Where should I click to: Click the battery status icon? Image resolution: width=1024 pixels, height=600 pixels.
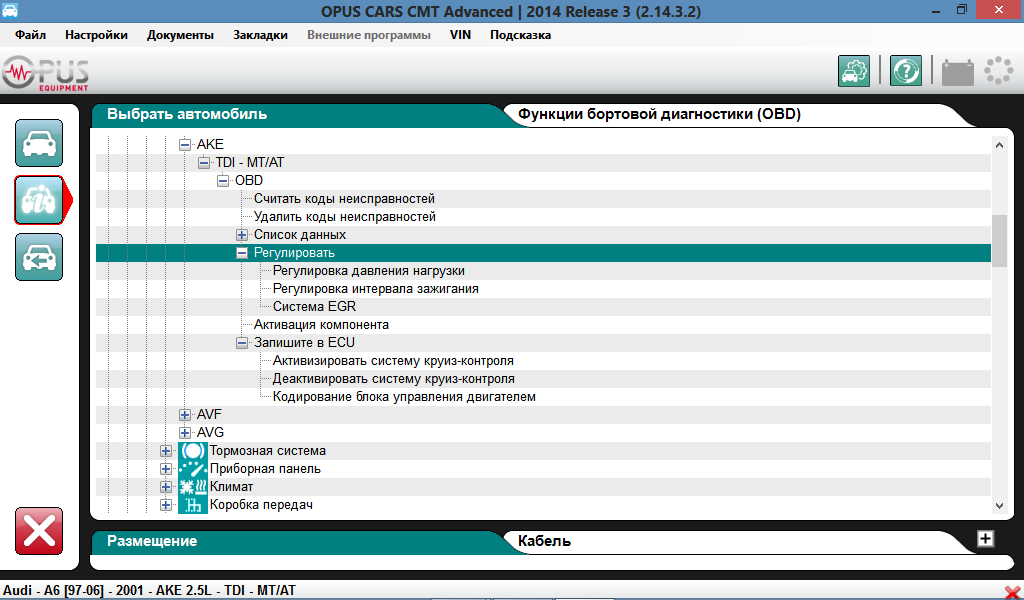957,71
